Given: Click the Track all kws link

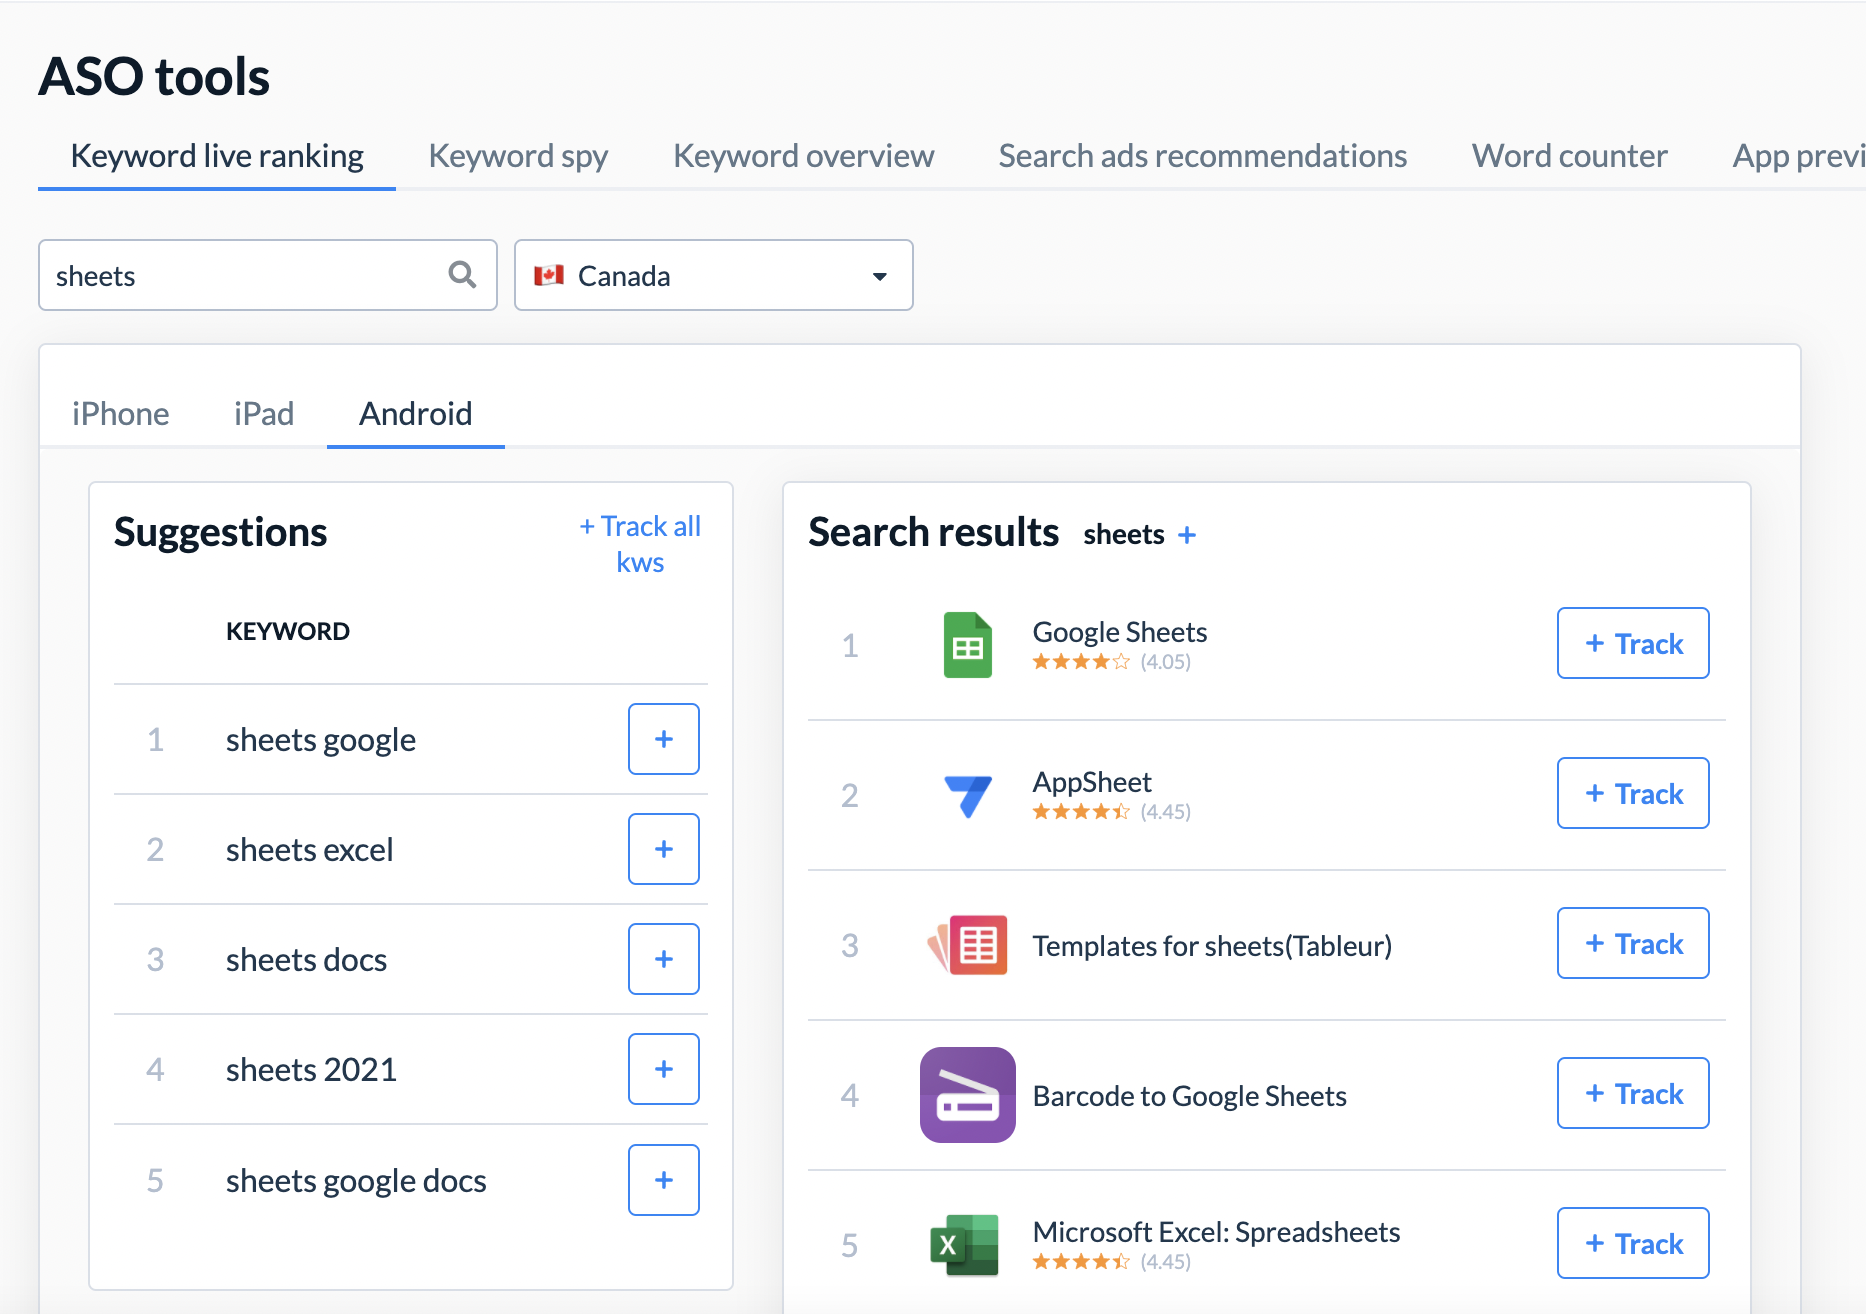Looking at the screenshot, I should pos(640,544).
